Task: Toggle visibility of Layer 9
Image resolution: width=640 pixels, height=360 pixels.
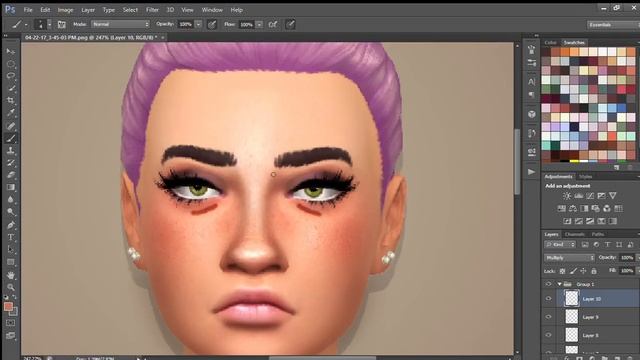Action: click(x=548, y=317)
